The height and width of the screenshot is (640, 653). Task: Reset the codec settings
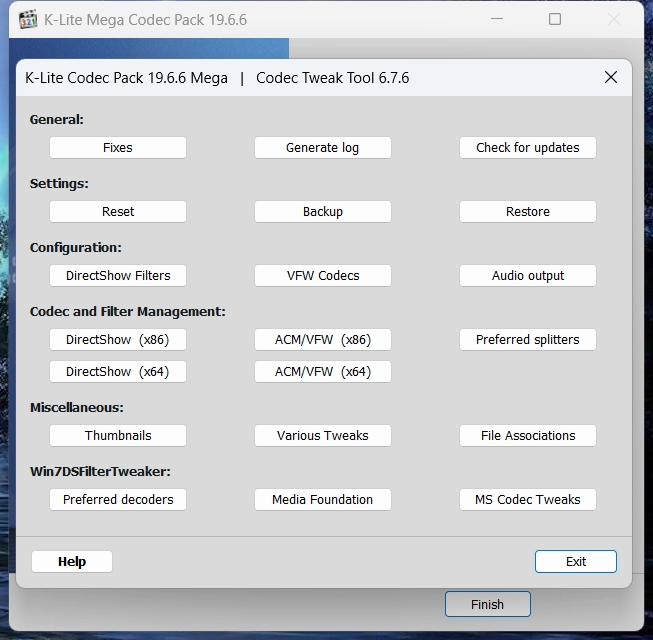click(x=118, y=212)
